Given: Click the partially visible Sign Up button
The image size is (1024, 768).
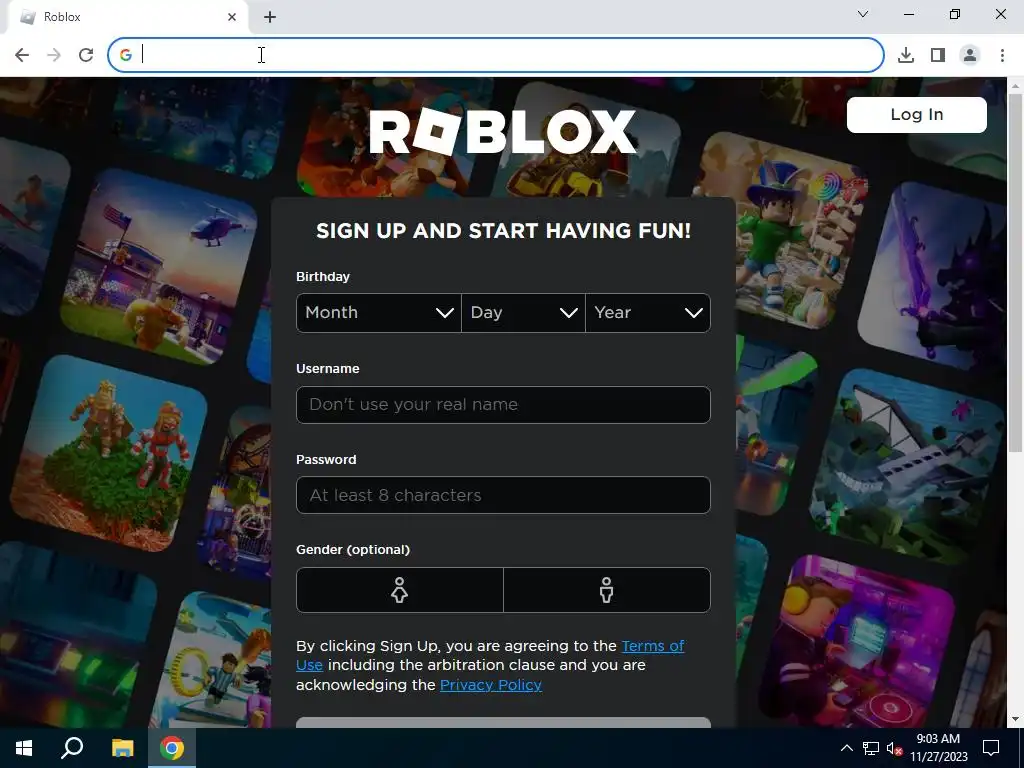Looking at the screenshot, I should [503, 722].
